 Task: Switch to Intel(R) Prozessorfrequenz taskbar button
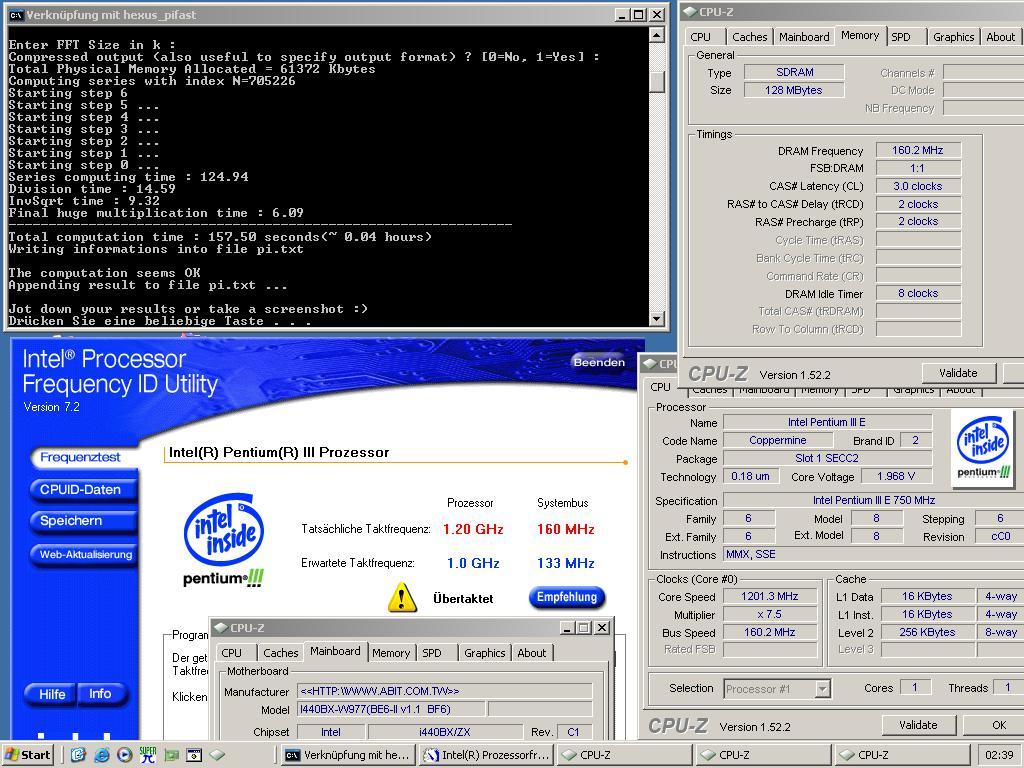[487, 755]
